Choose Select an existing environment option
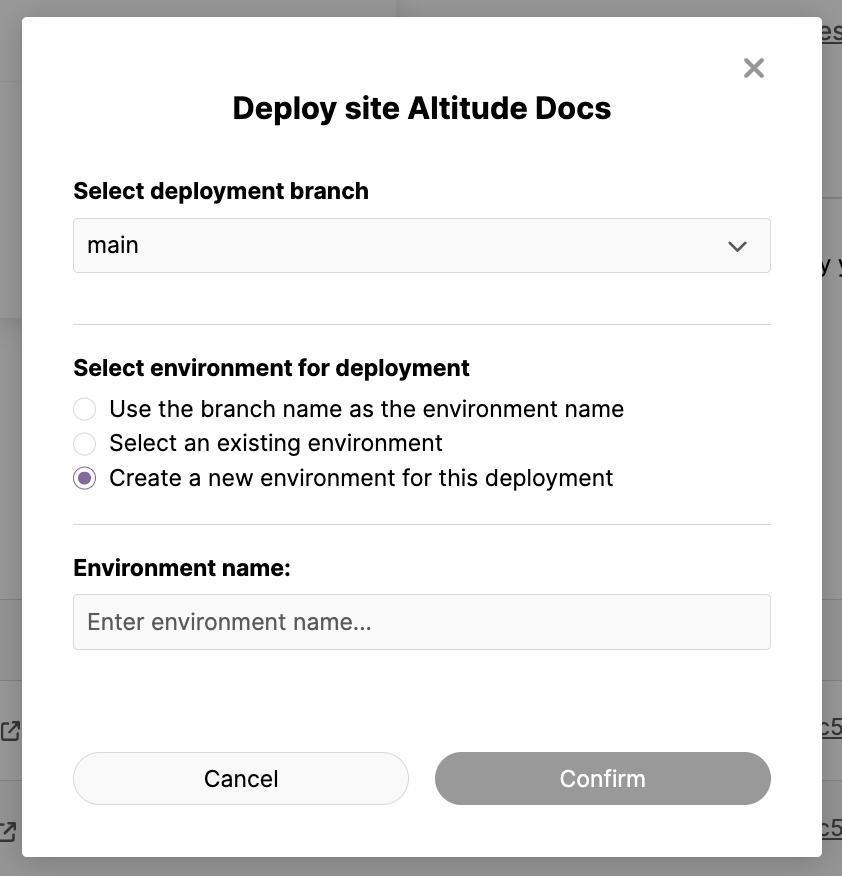Image resolution: width=842 pixels, height=876 pixels. (84, 444)
